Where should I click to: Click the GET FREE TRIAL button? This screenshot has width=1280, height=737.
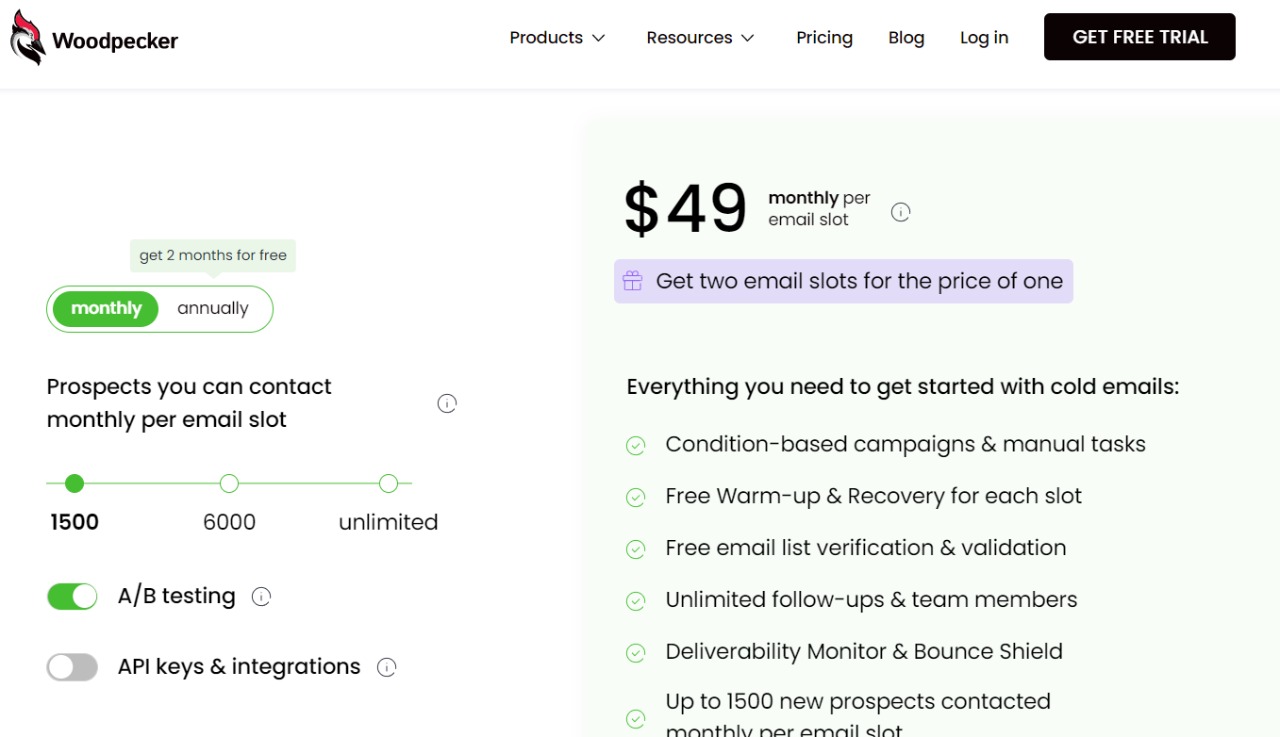coord(1139,37)
